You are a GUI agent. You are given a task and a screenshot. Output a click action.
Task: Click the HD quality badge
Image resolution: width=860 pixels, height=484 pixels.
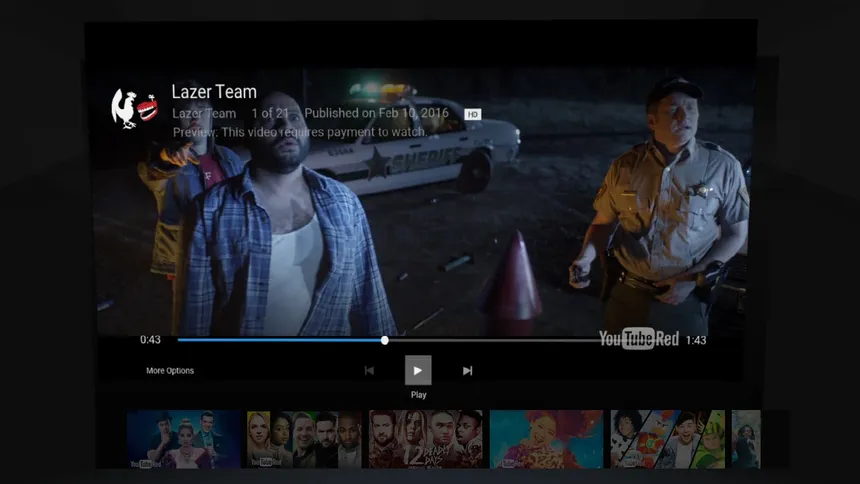coord(472,114)
